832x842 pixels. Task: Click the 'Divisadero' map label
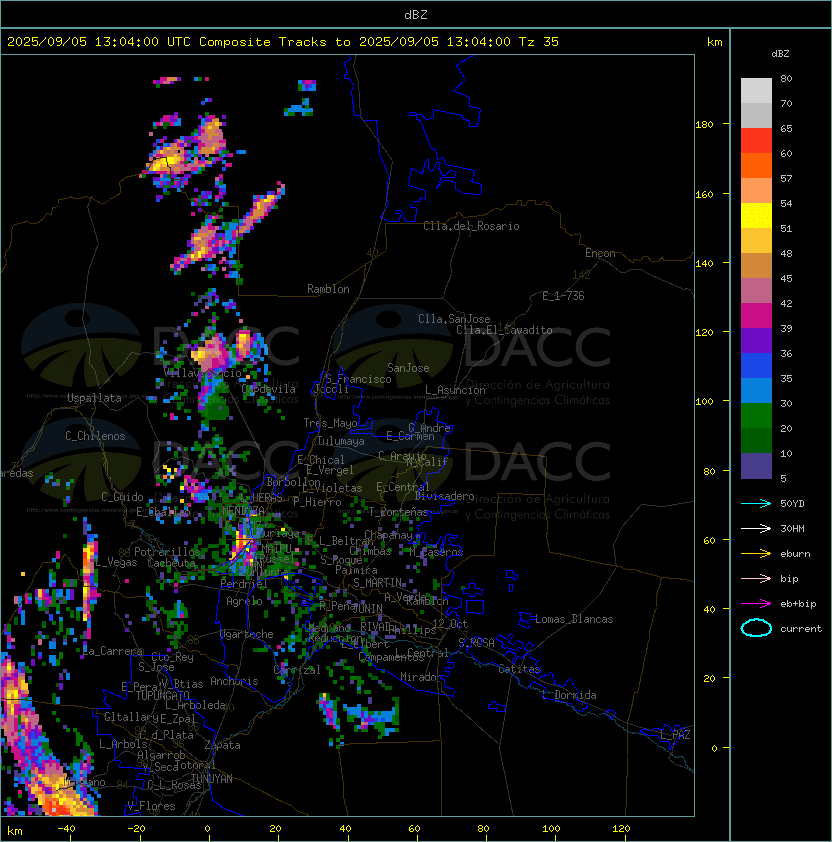(444, 496)
